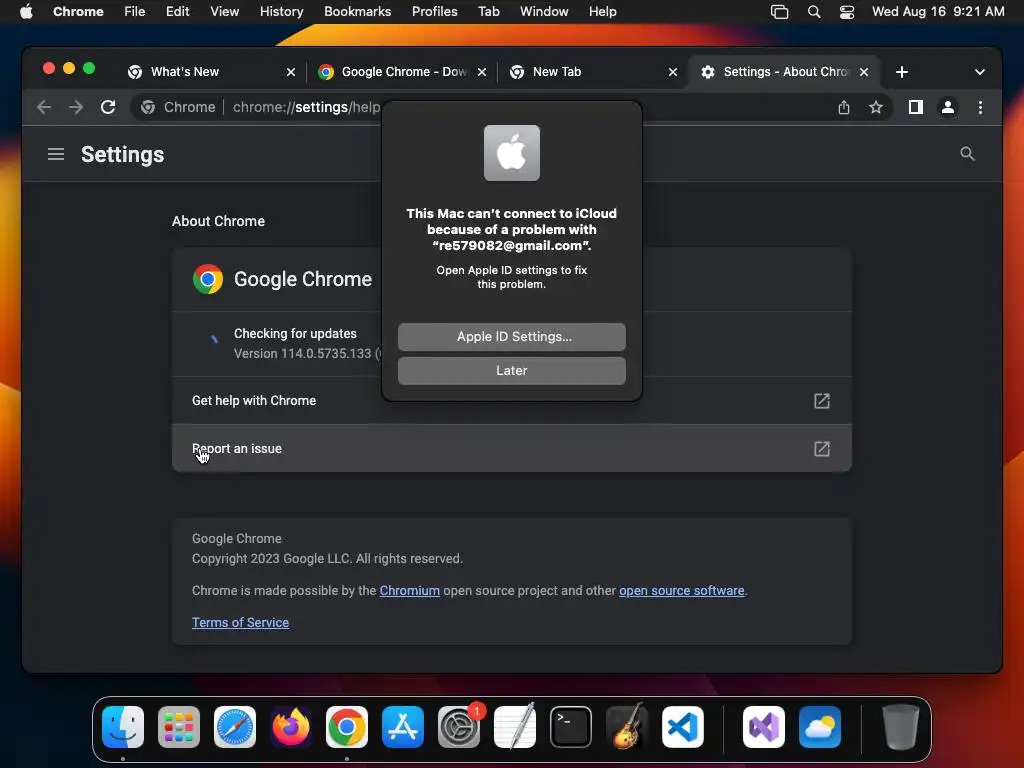Share this page using share icon
Screen dimensions: 1024x768
[x=844, y=107]
